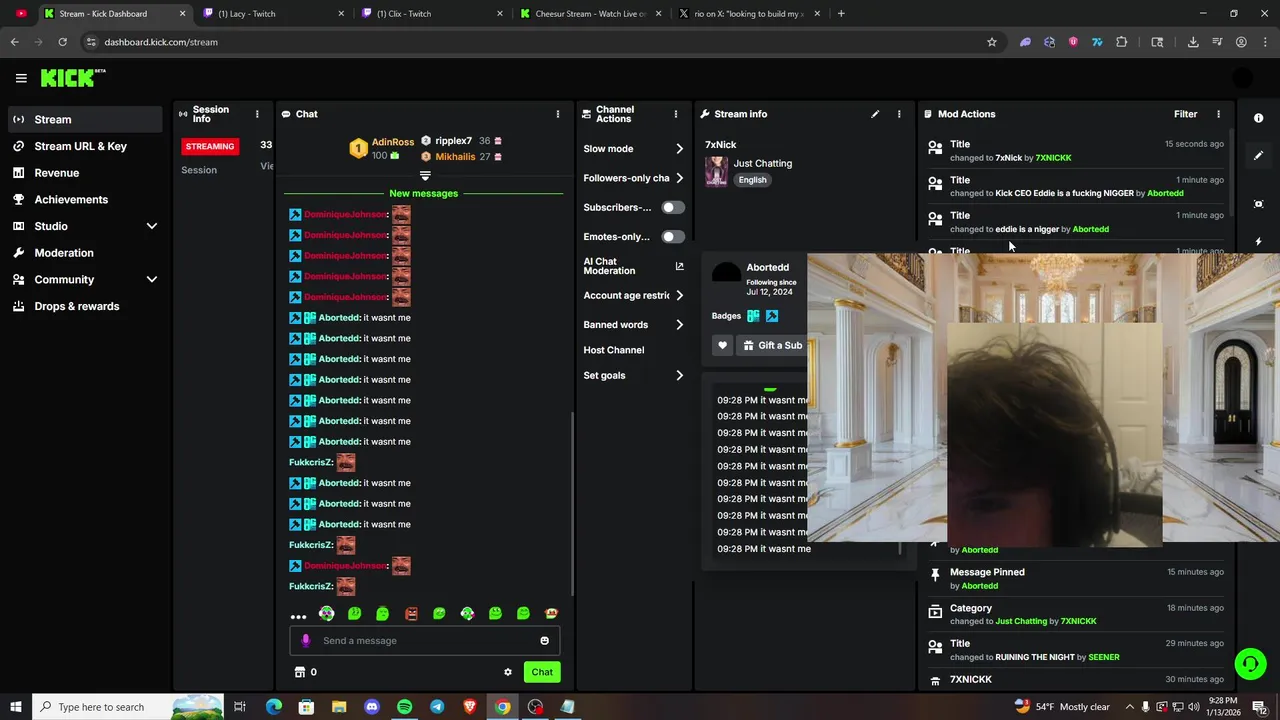The height and width of the screenshot is (720, 1280).
Task: Open Stream info panel three-dot menu
Action: 899,114
